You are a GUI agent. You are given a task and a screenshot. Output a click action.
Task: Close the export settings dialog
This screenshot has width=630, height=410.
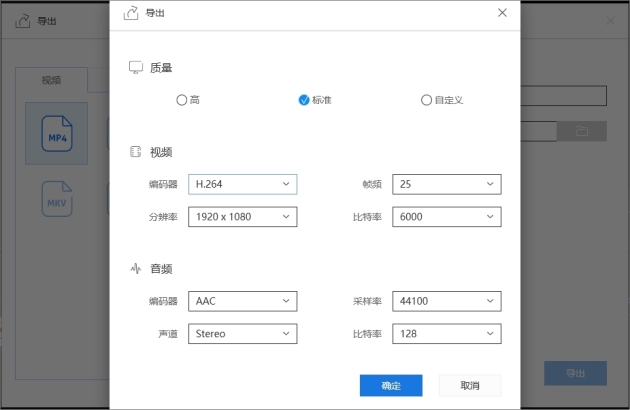point(502,13)
